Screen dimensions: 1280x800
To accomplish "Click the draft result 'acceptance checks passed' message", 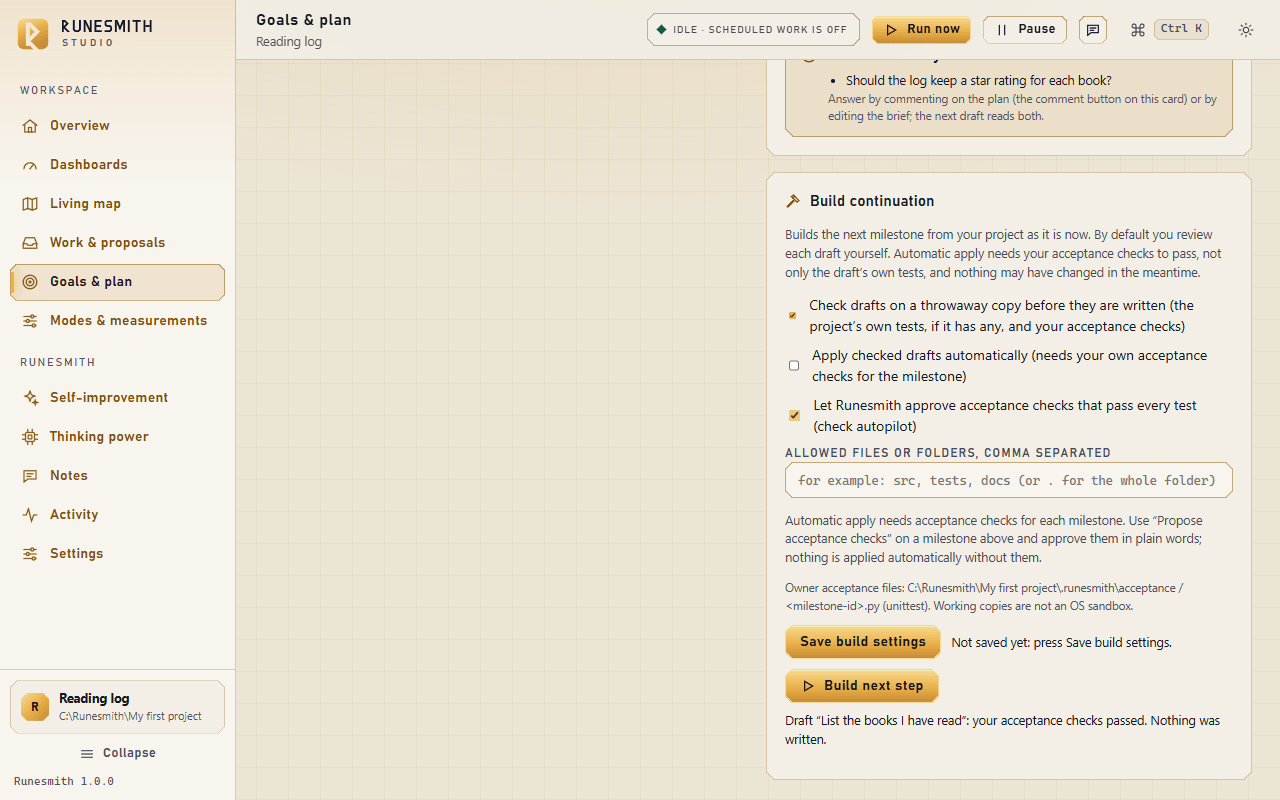I will click(x=1002, y=730).
